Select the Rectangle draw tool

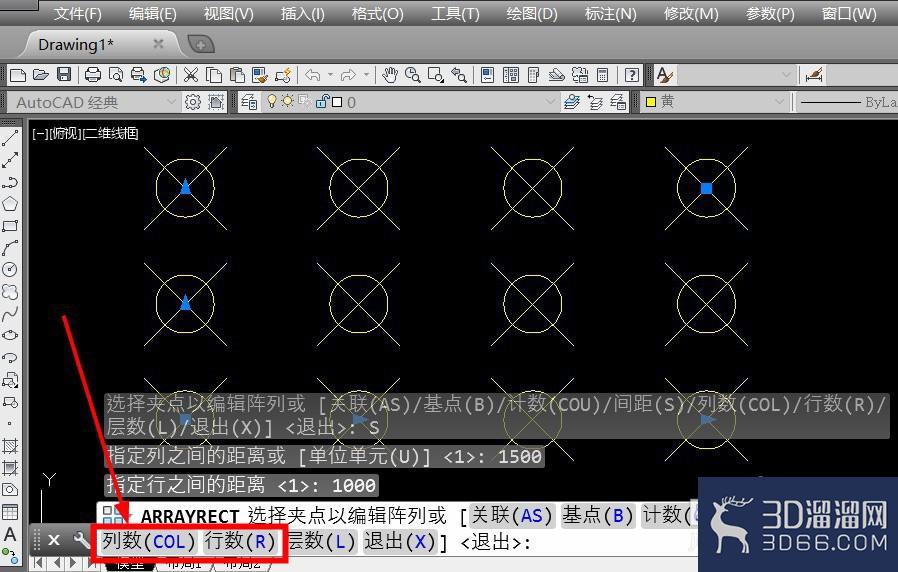[10, 226]
